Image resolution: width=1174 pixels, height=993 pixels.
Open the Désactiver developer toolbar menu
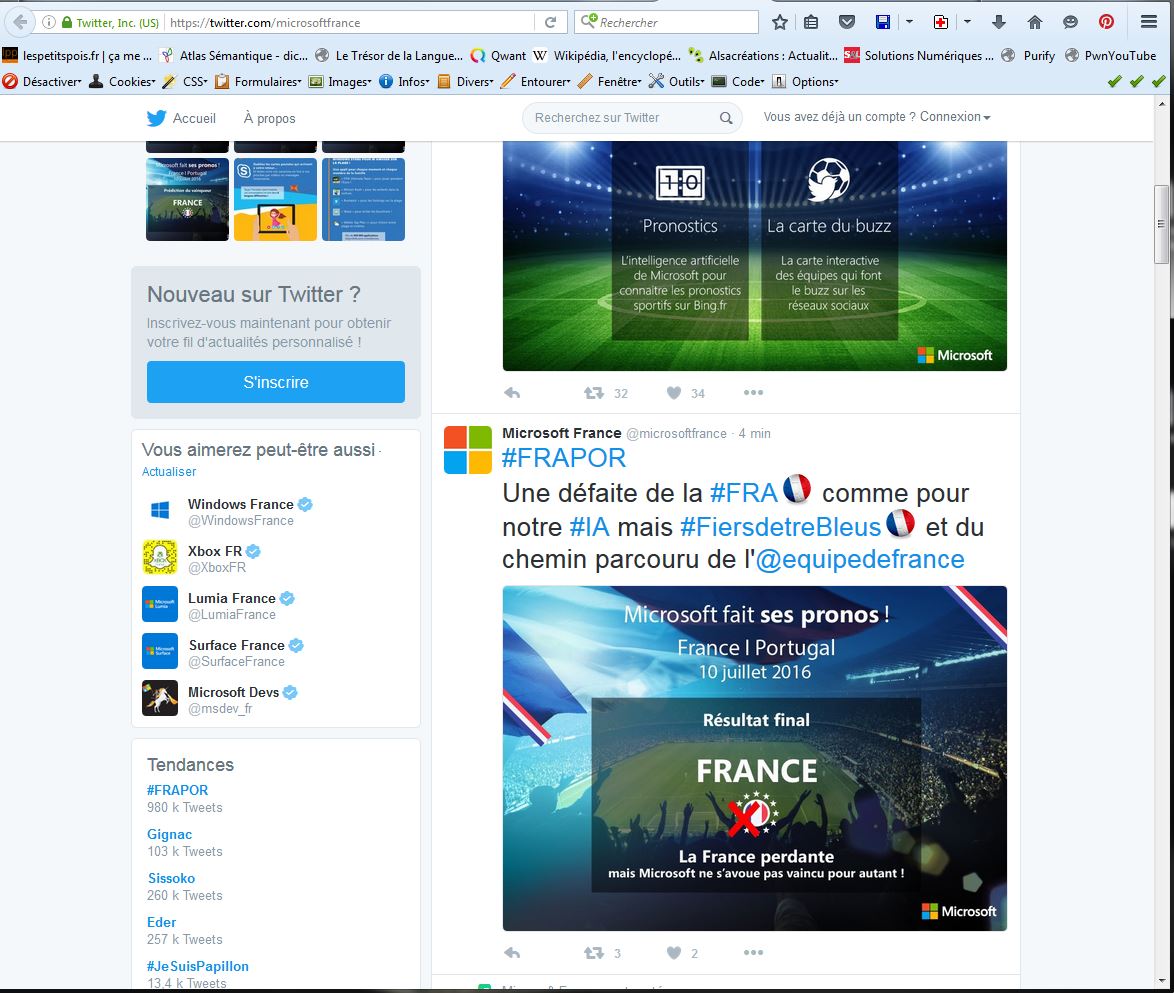42,82
